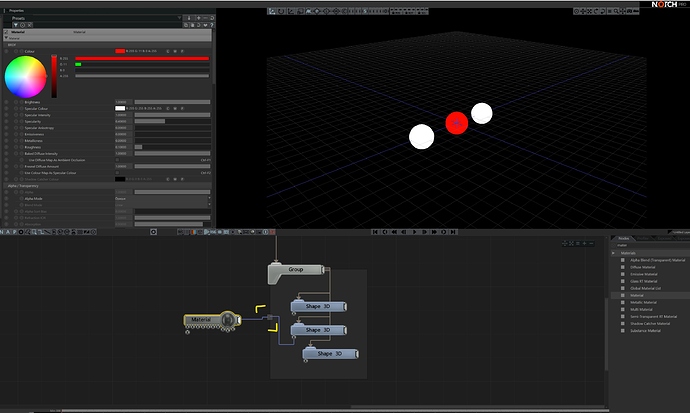Click the Brightness value field
The width and height of the screenshot is (690, 413).
pos(123,102)
